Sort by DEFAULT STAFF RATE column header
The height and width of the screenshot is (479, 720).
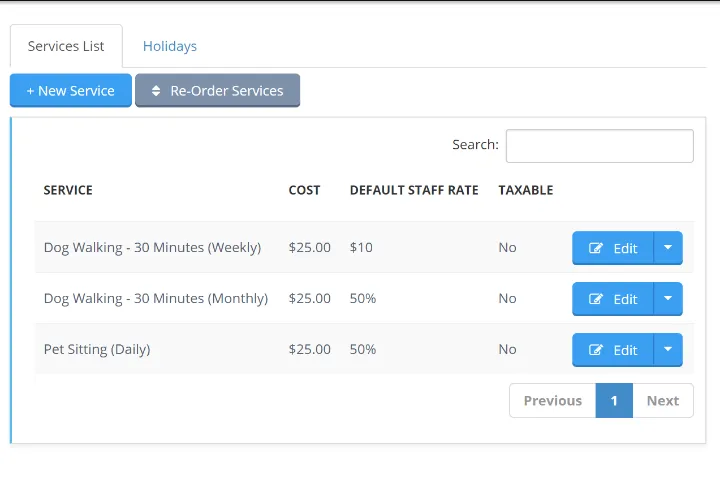coord(414,190)
